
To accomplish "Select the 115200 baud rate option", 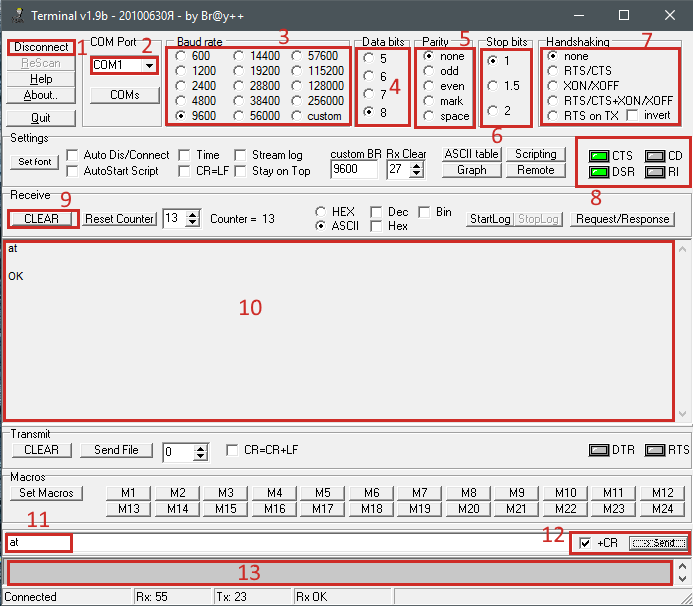I will click(299, 72).
